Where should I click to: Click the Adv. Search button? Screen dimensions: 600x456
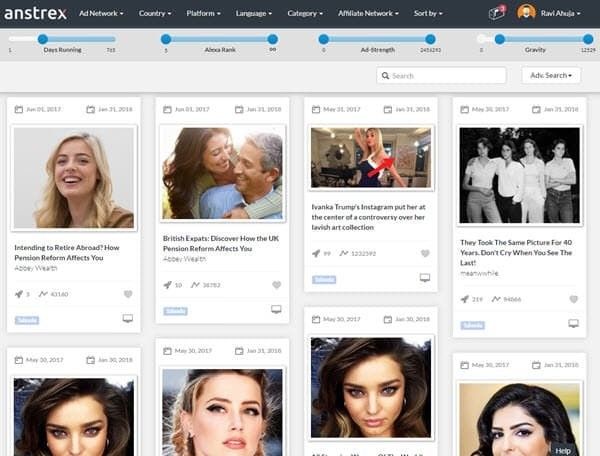pos(550,76)
